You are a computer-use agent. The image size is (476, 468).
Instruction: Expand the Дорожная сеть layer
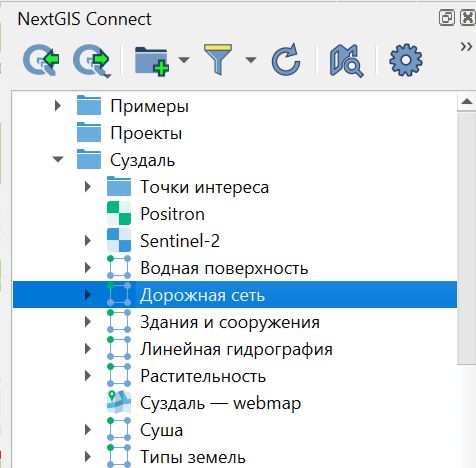(x=88, y=294)
